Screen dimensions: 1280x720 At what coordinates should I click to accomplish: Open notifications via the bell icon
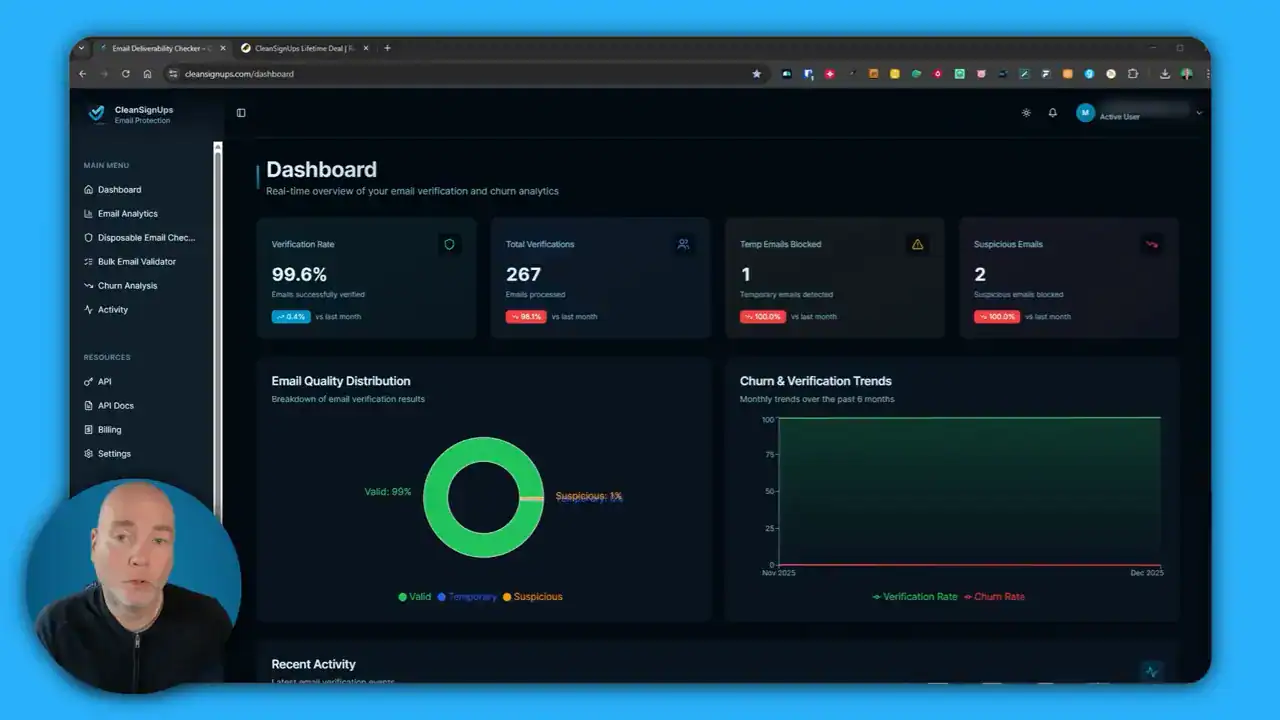pyautogui.click(x=1052, y=113)
